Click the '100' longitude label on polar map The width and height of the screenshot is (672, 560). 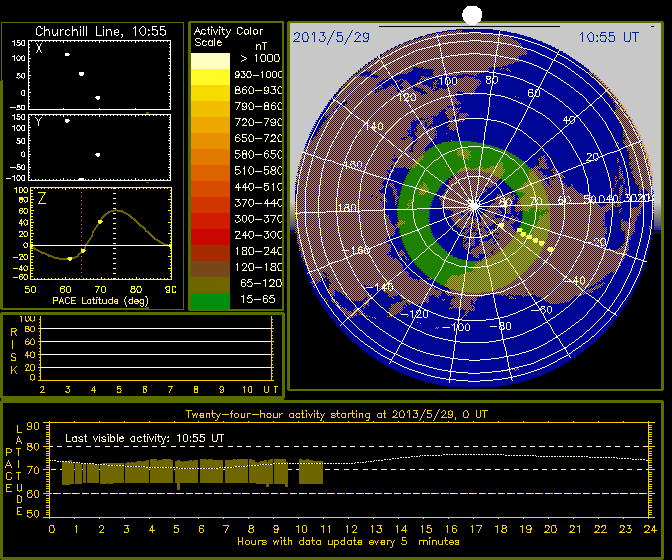[x=447, y=81]
